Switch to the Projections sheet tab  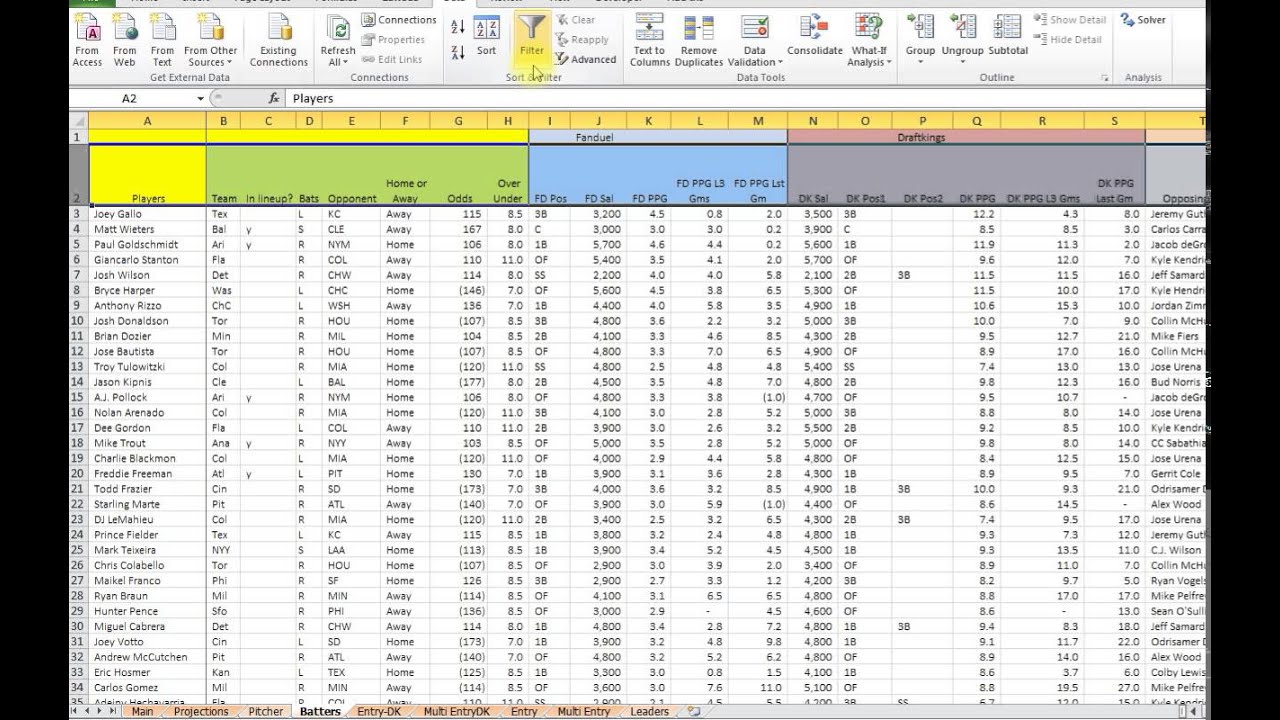pos(200,712)
